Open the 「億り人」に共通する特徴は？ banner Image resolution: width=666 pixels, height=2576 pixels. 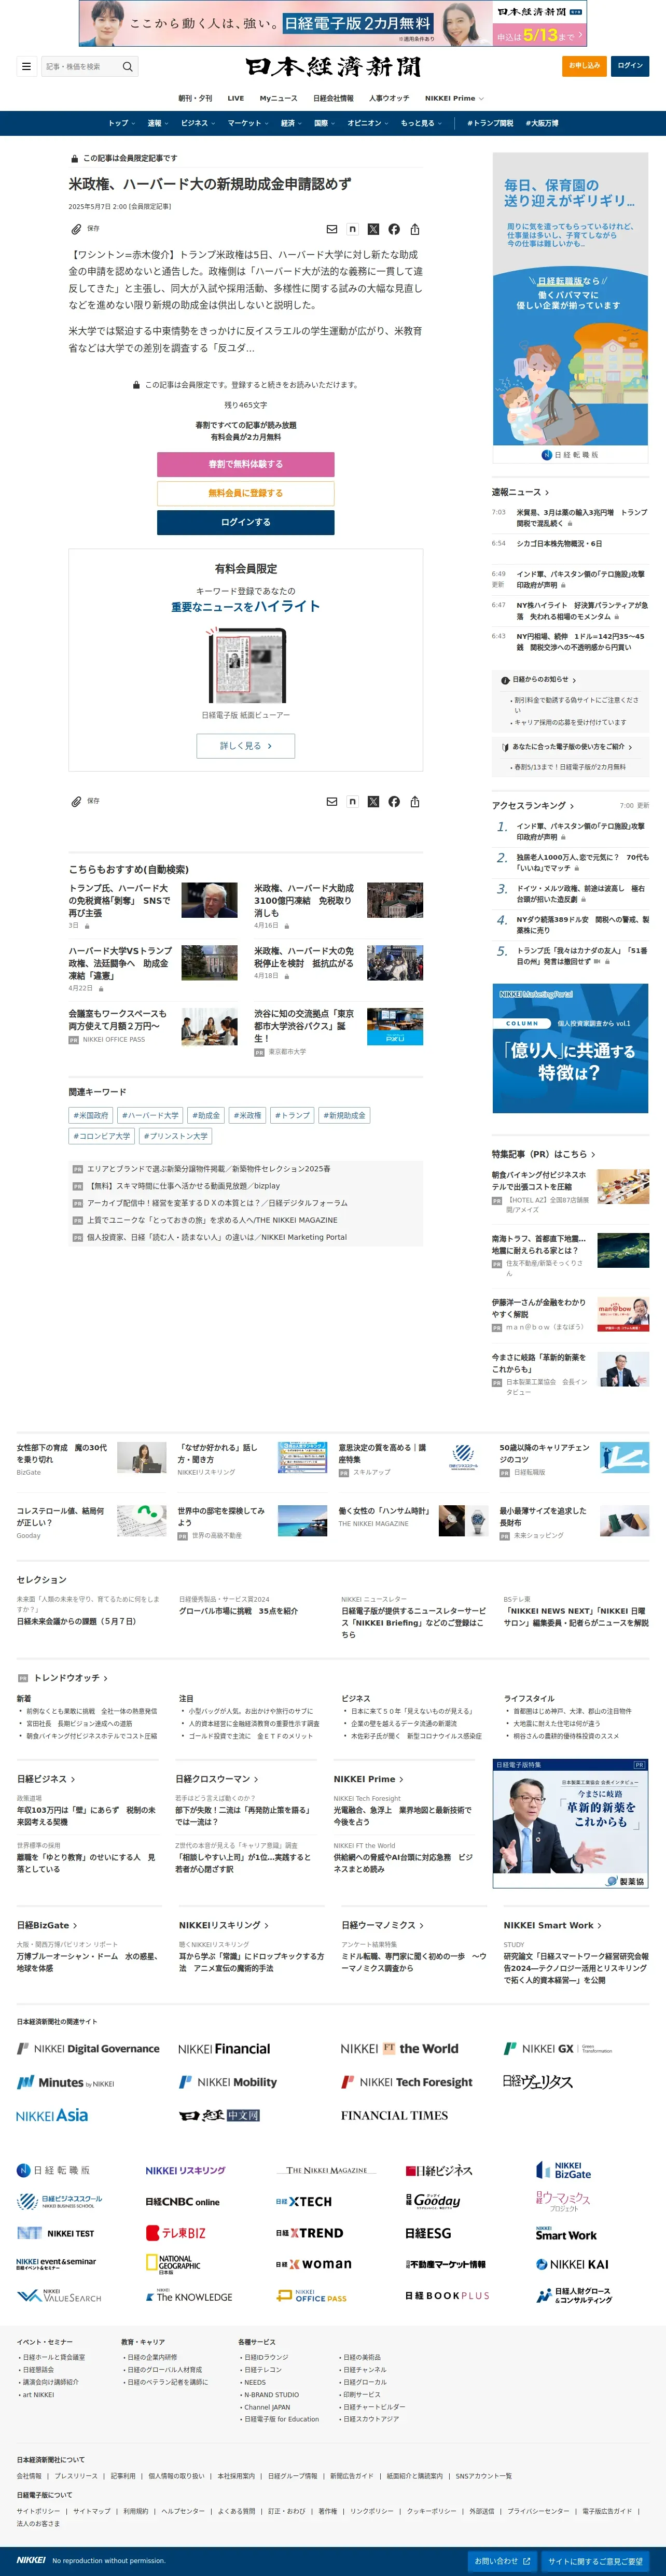570,1049
